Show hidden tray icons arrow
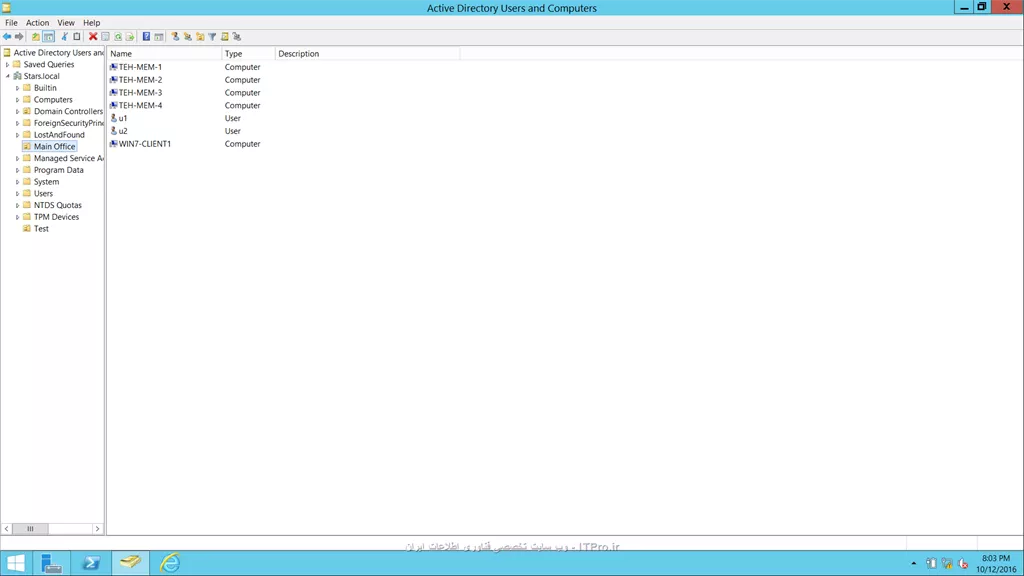The width and height of the screenshot is (1024, 576). pos(914,563)
